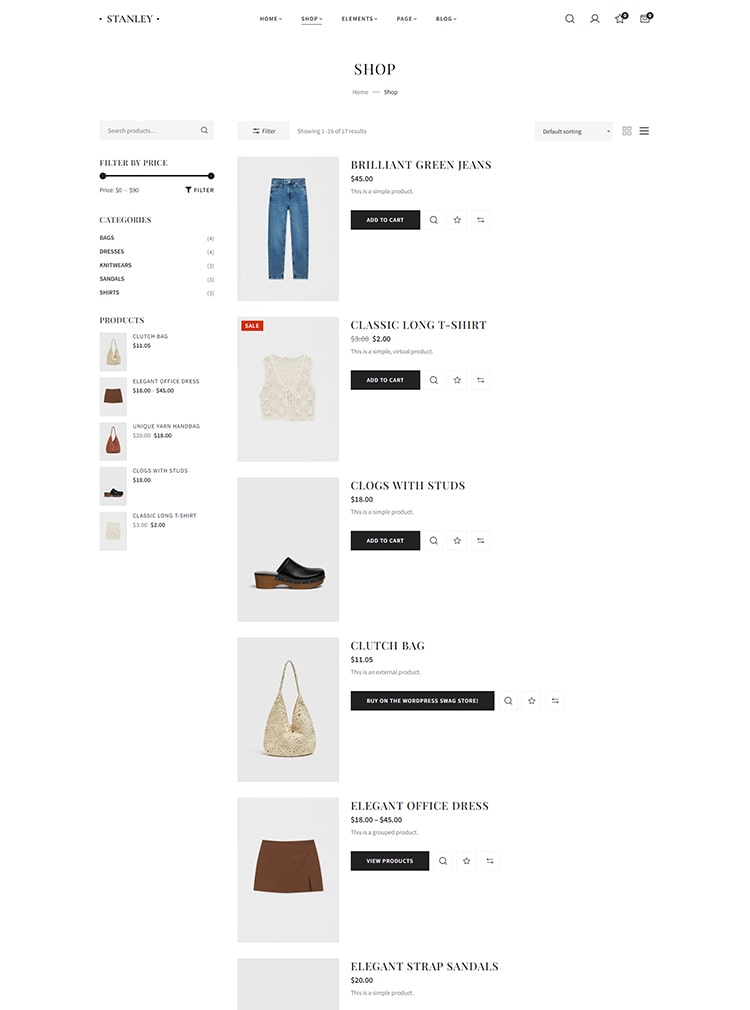Screen dimensions: 750x1010
Task: Click Buy on the WordPress Swag Store
Action: tap(422, 701)
